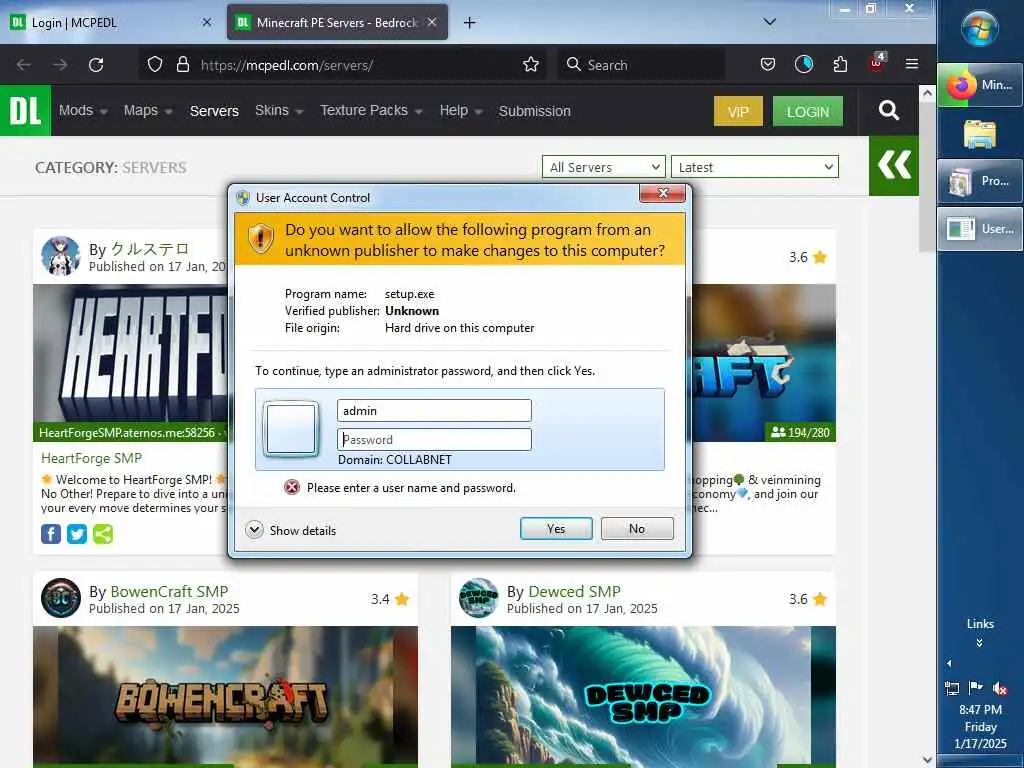Open Windows Explorer from taskbar

[980, 134]
